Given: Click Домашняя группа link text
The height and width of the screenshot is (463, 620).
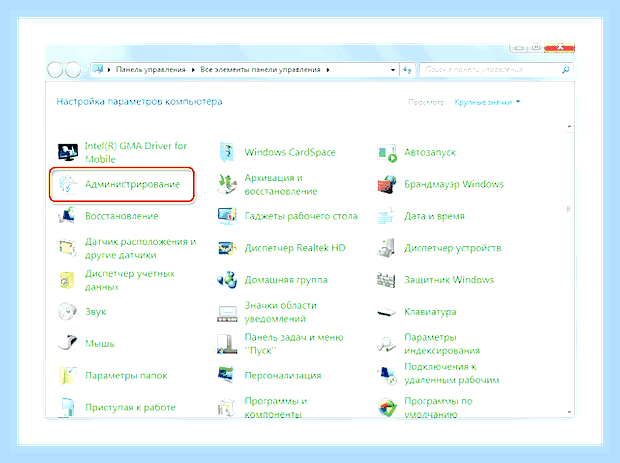Looking at the screenshot, I should [x=286, y=280].
